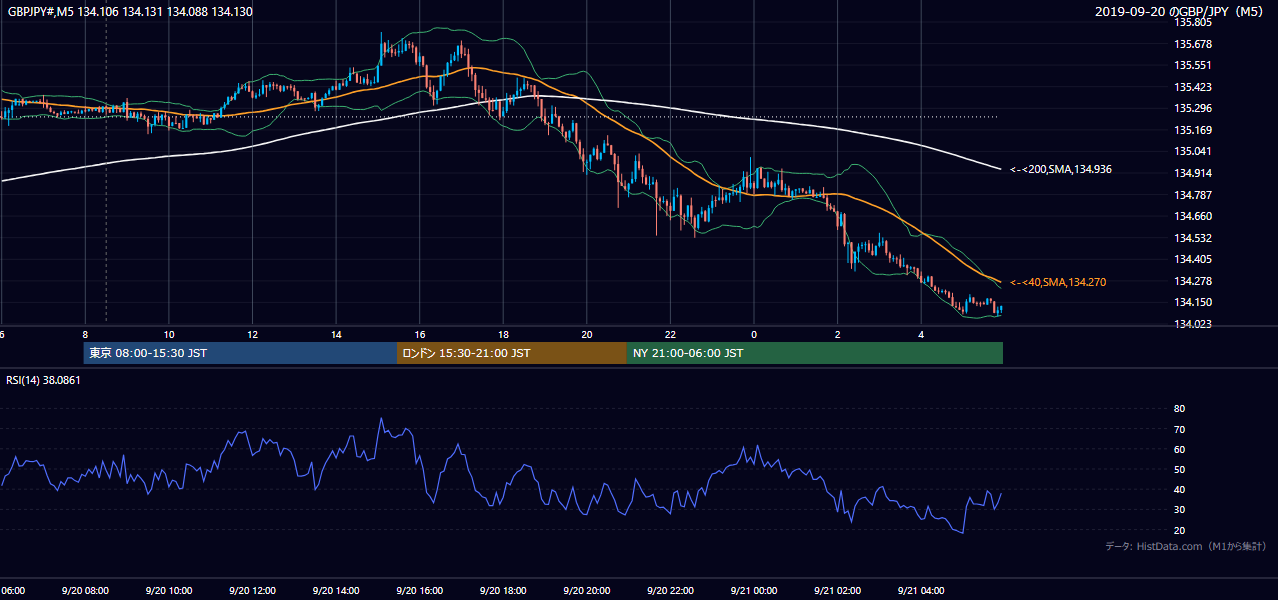Click the RSI(14) 38.0861 indicator label
The height and width of the screenshot is (600, 1278).
tap(43, 380)
